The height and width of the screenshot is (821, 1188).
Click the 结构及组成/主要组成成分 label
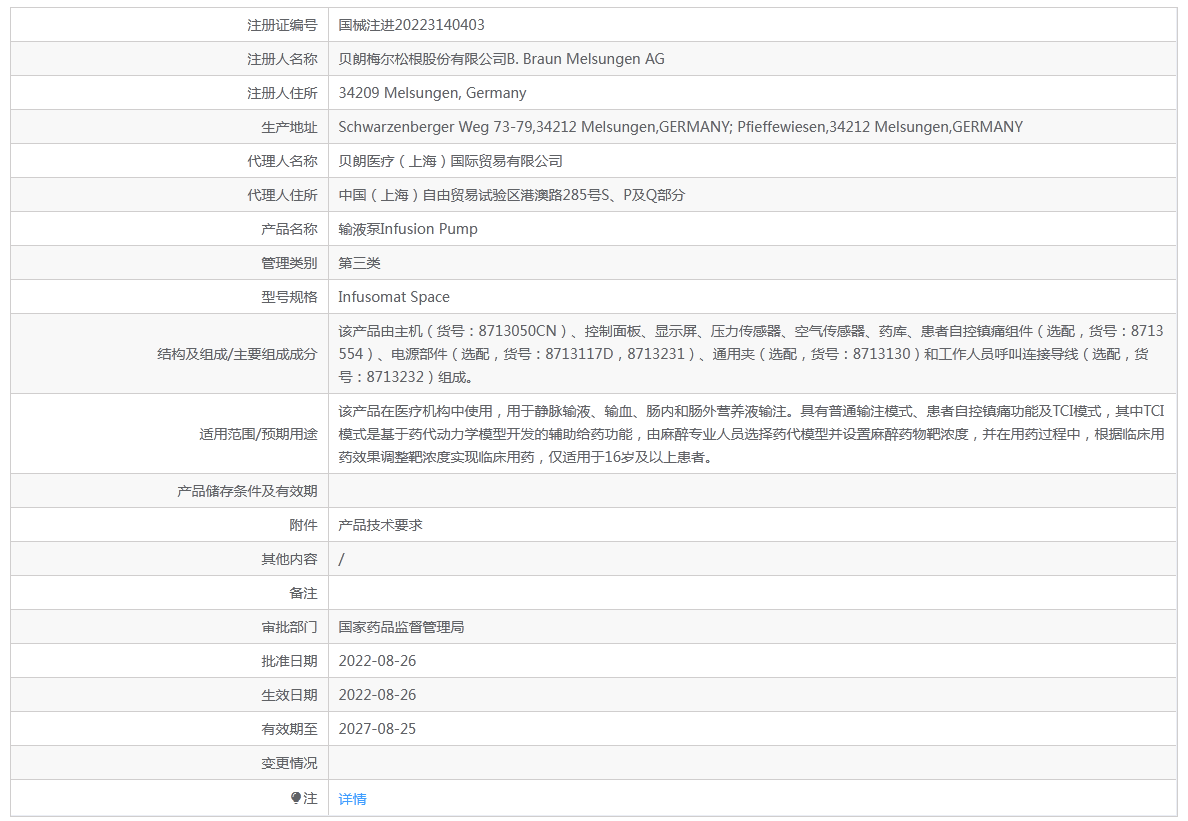(237, 354)
